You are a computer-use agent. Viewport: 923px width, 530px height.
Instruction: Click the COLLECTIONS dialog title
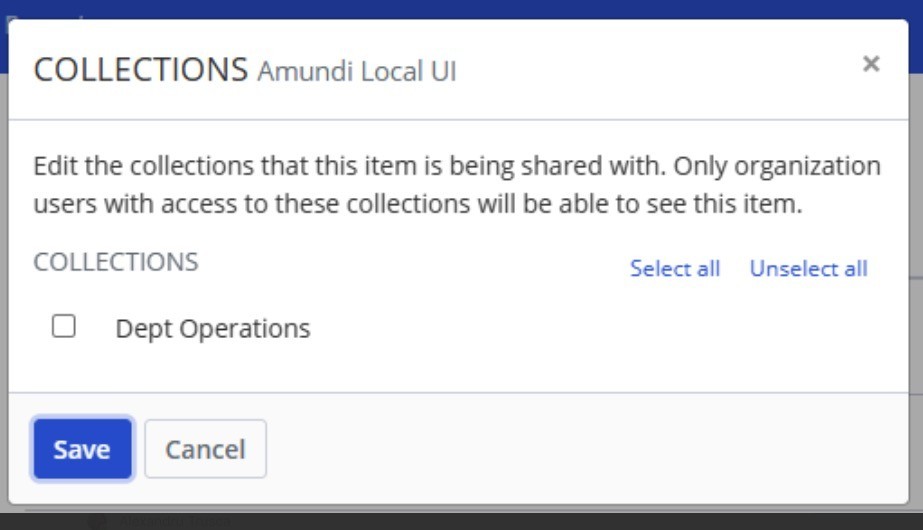click(x=141, y=70)
